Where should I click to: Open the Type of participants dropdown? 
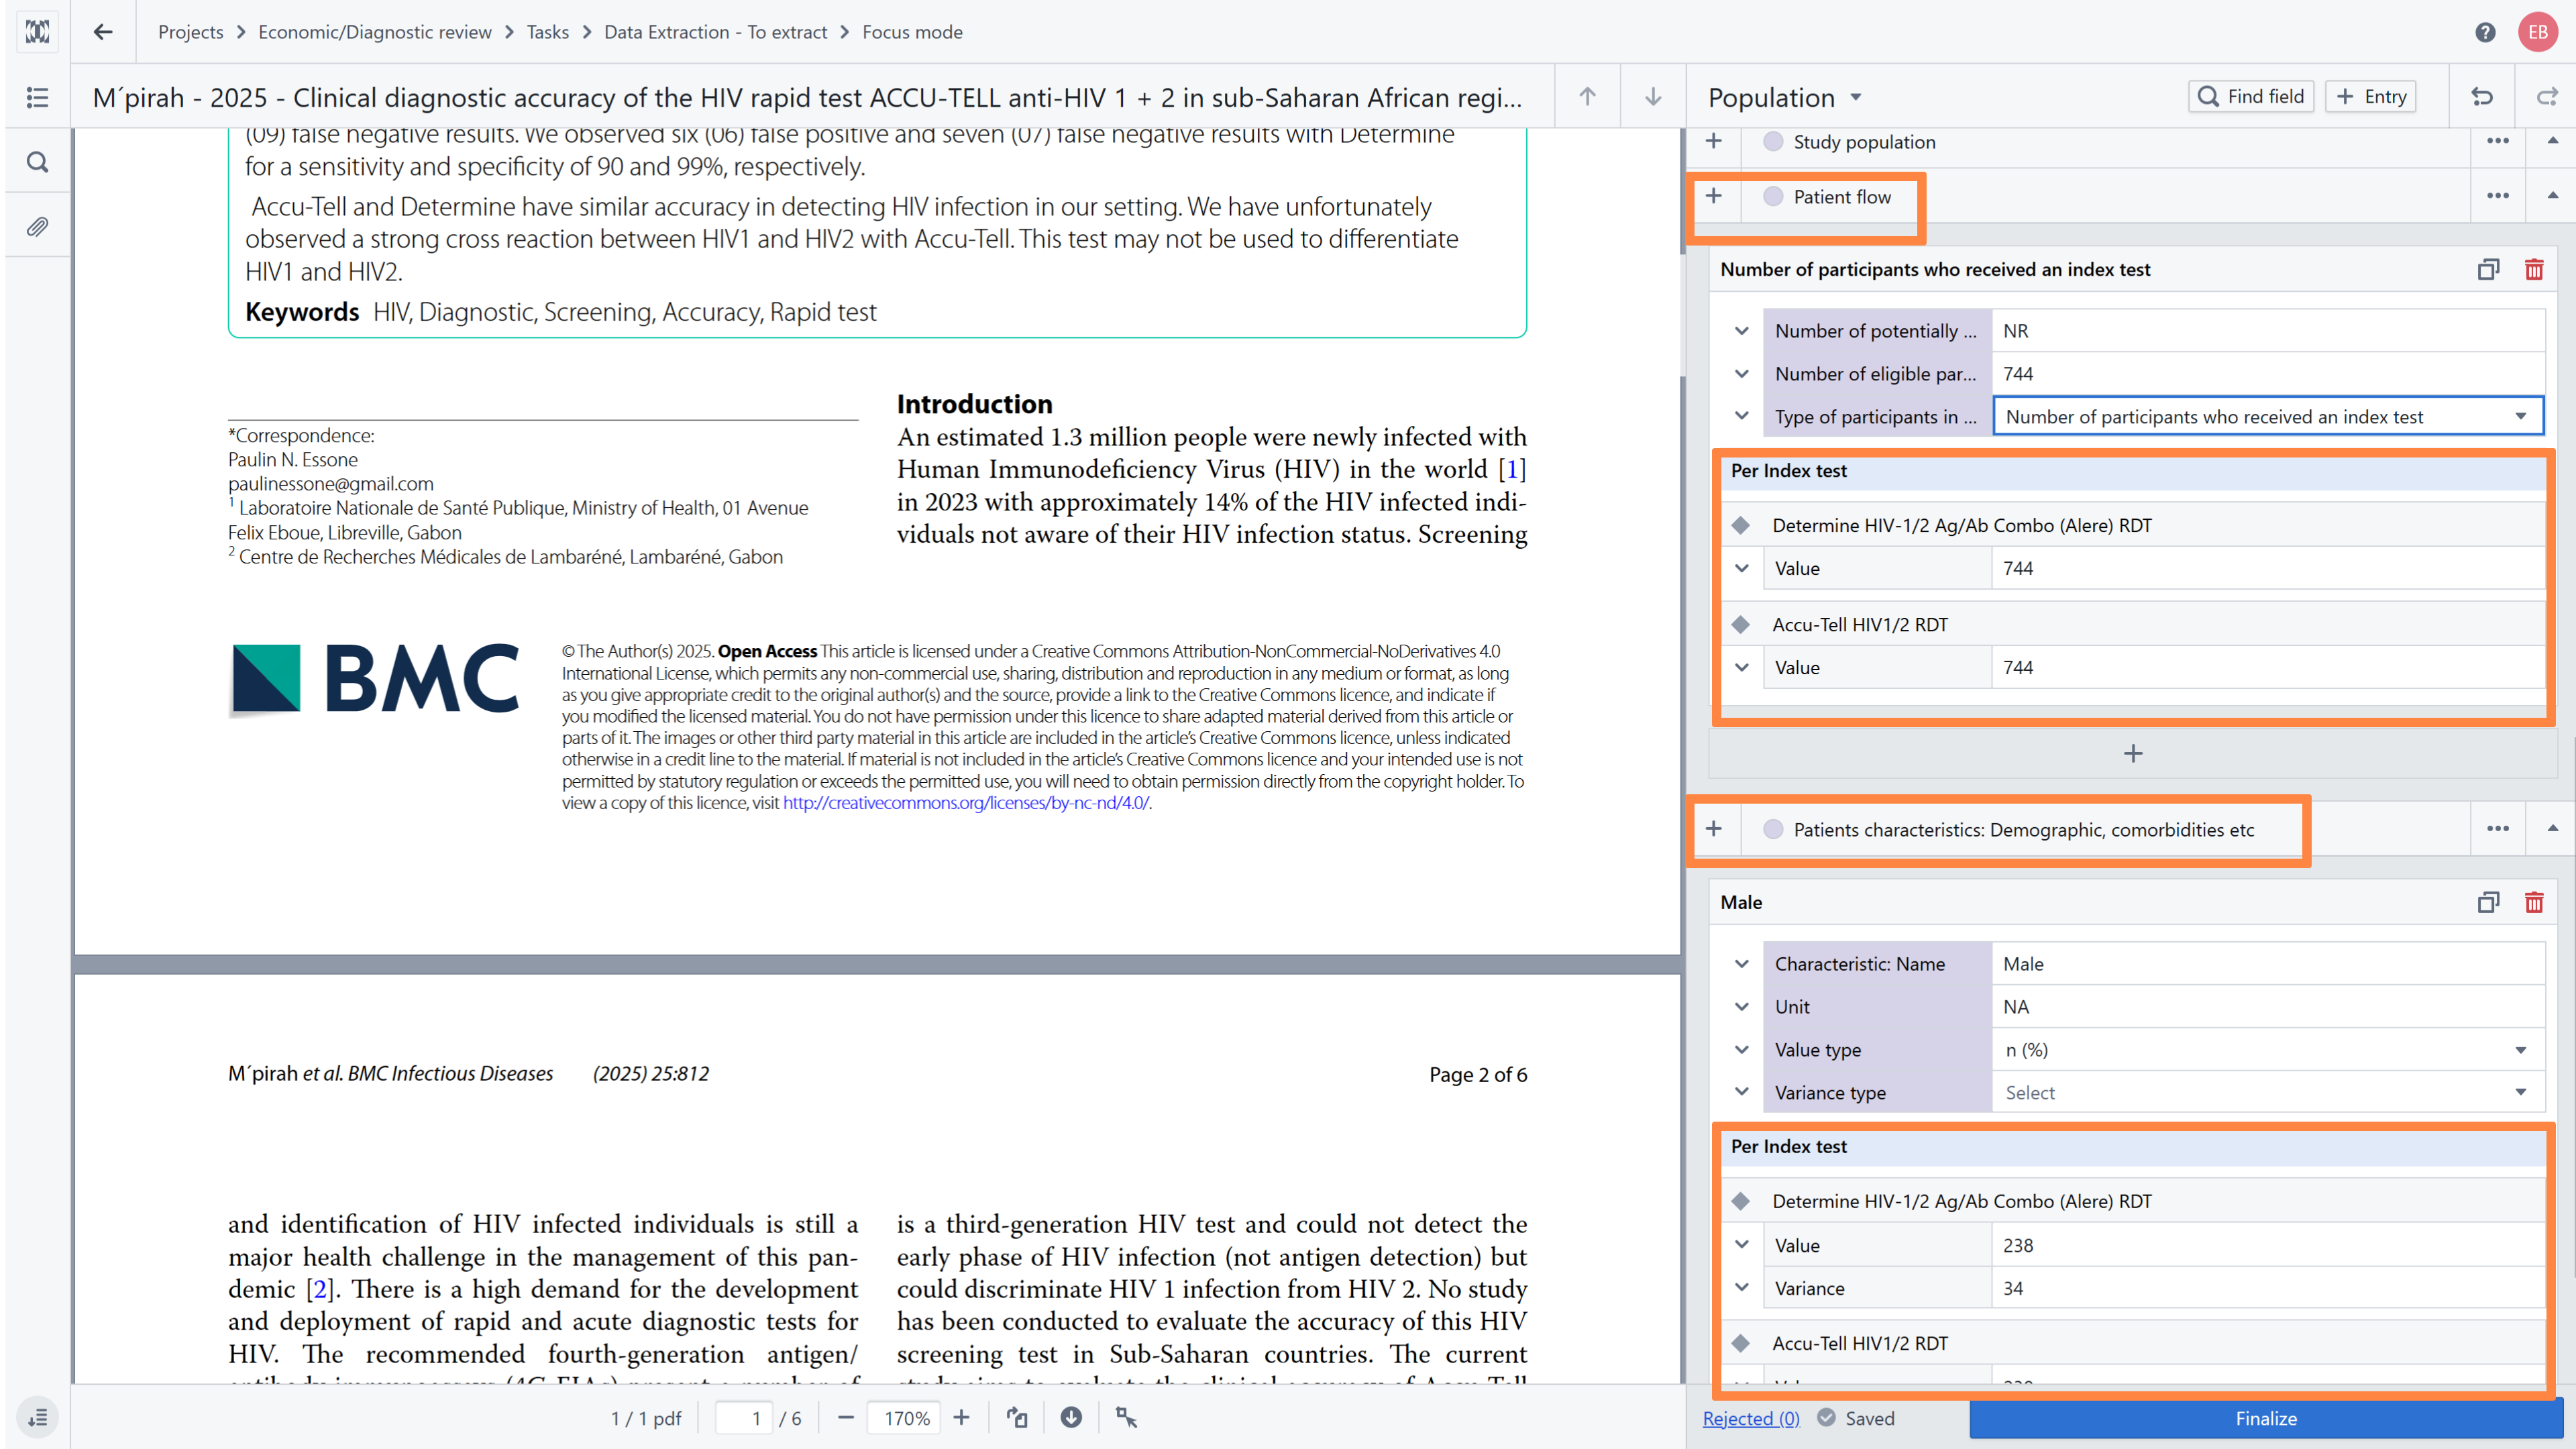[x=2268, y=416]
